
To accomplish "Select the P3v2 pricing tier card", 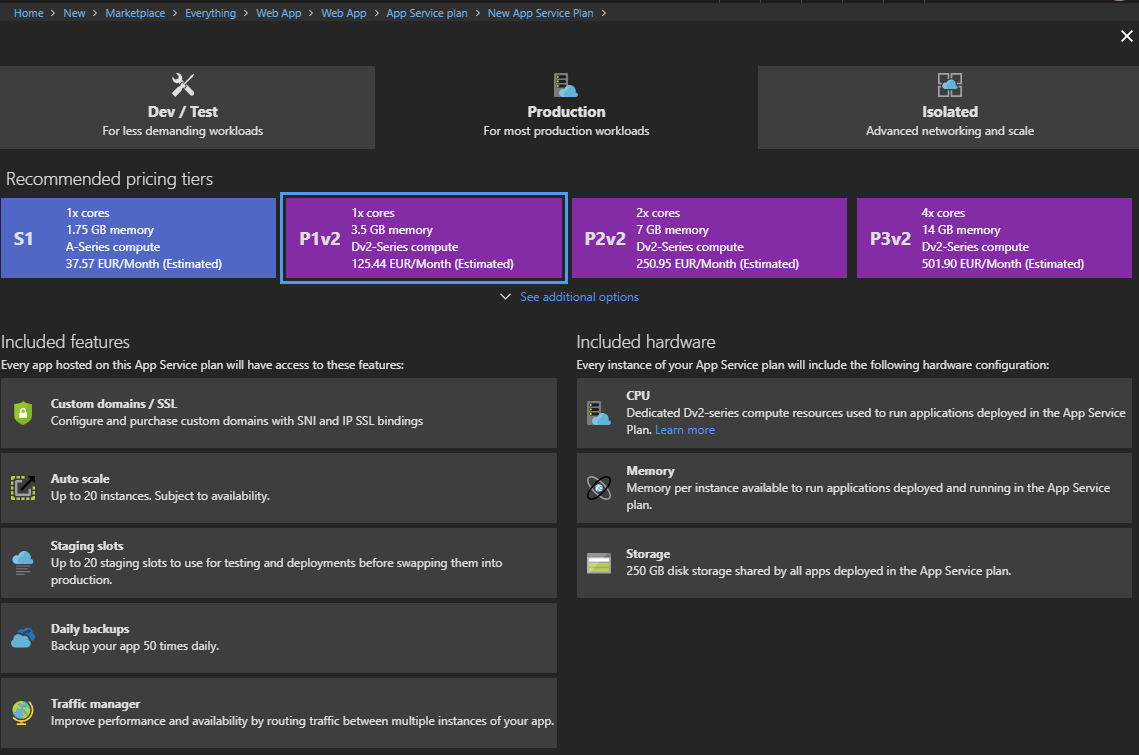I will coord(994,238).
